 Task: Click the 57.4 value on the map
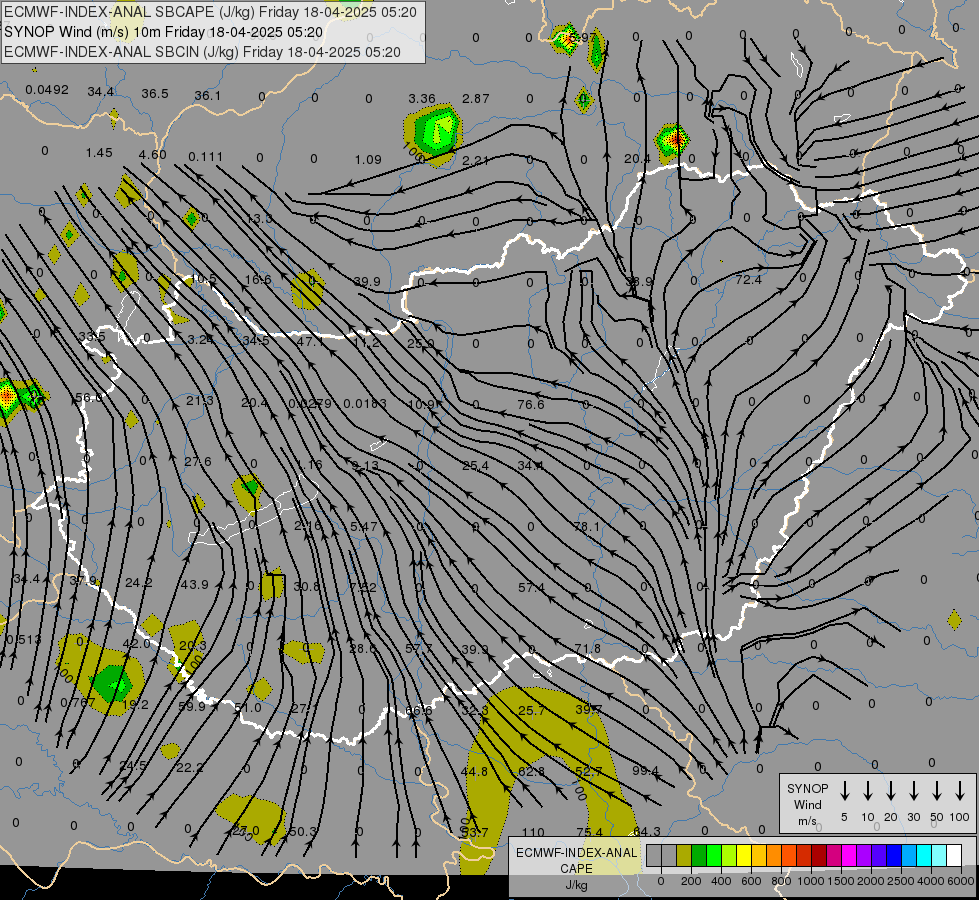531,588
